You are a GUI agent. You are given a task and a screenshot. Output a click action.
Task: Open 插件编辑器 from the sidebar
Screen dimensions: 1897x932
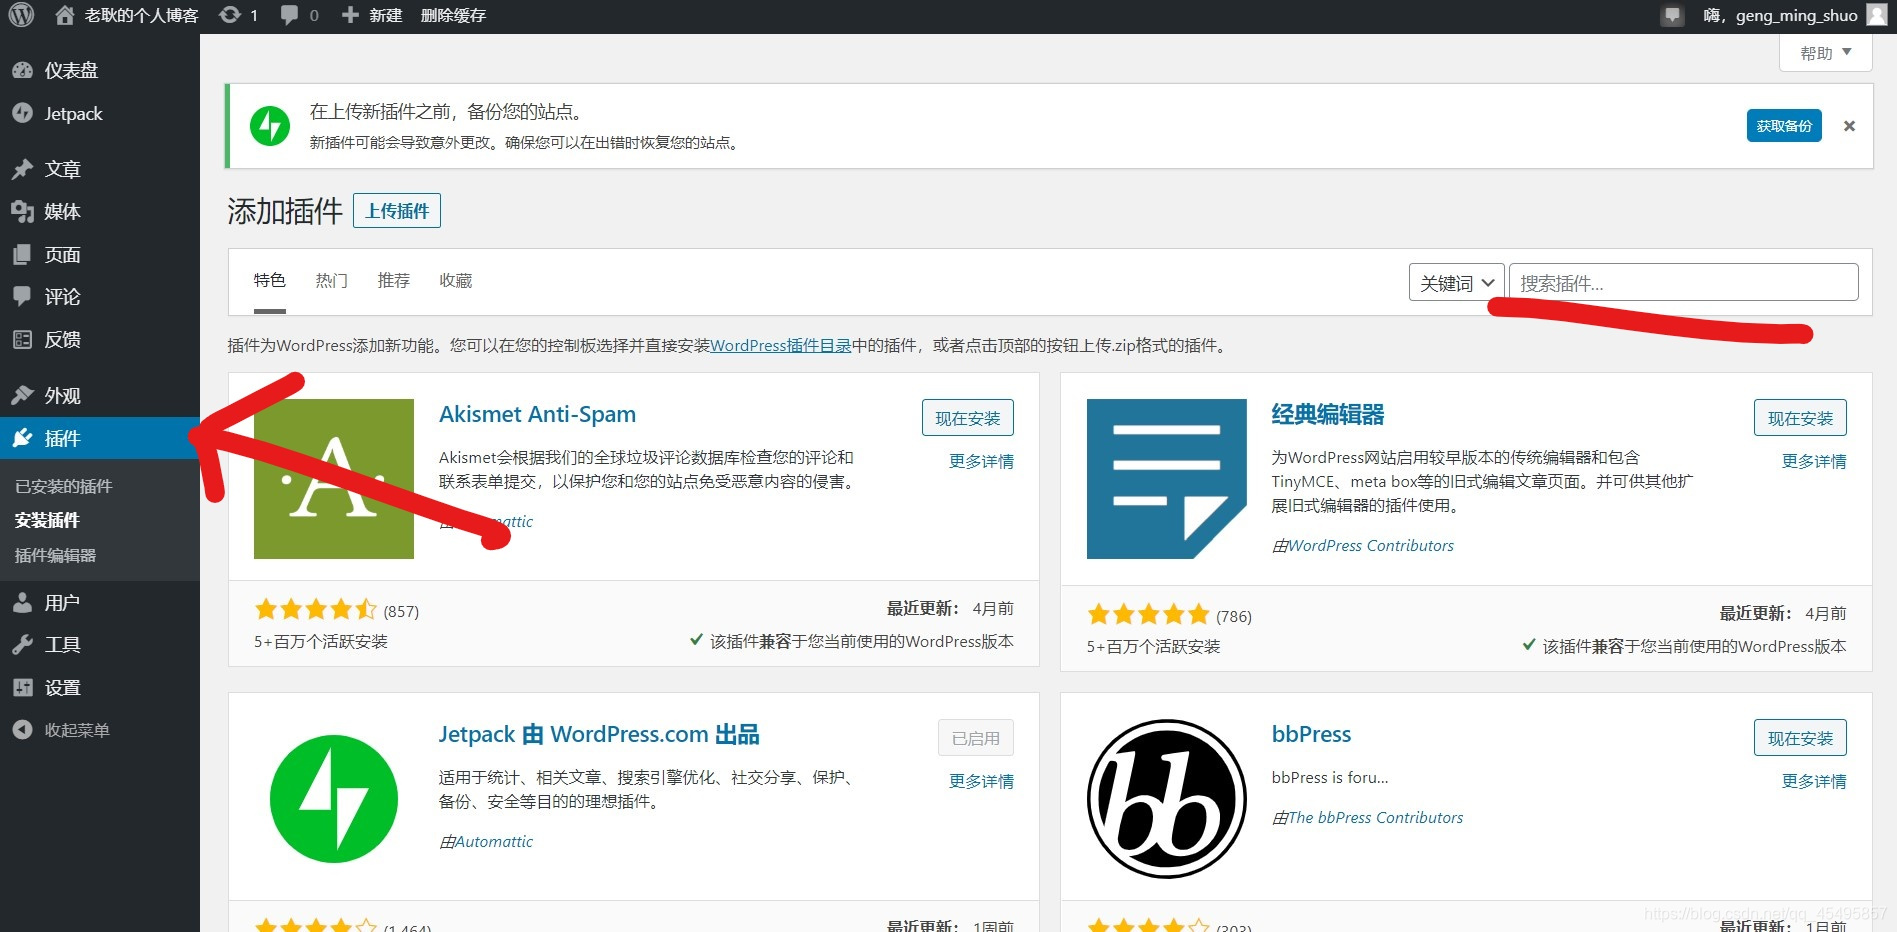pos(56,555)
